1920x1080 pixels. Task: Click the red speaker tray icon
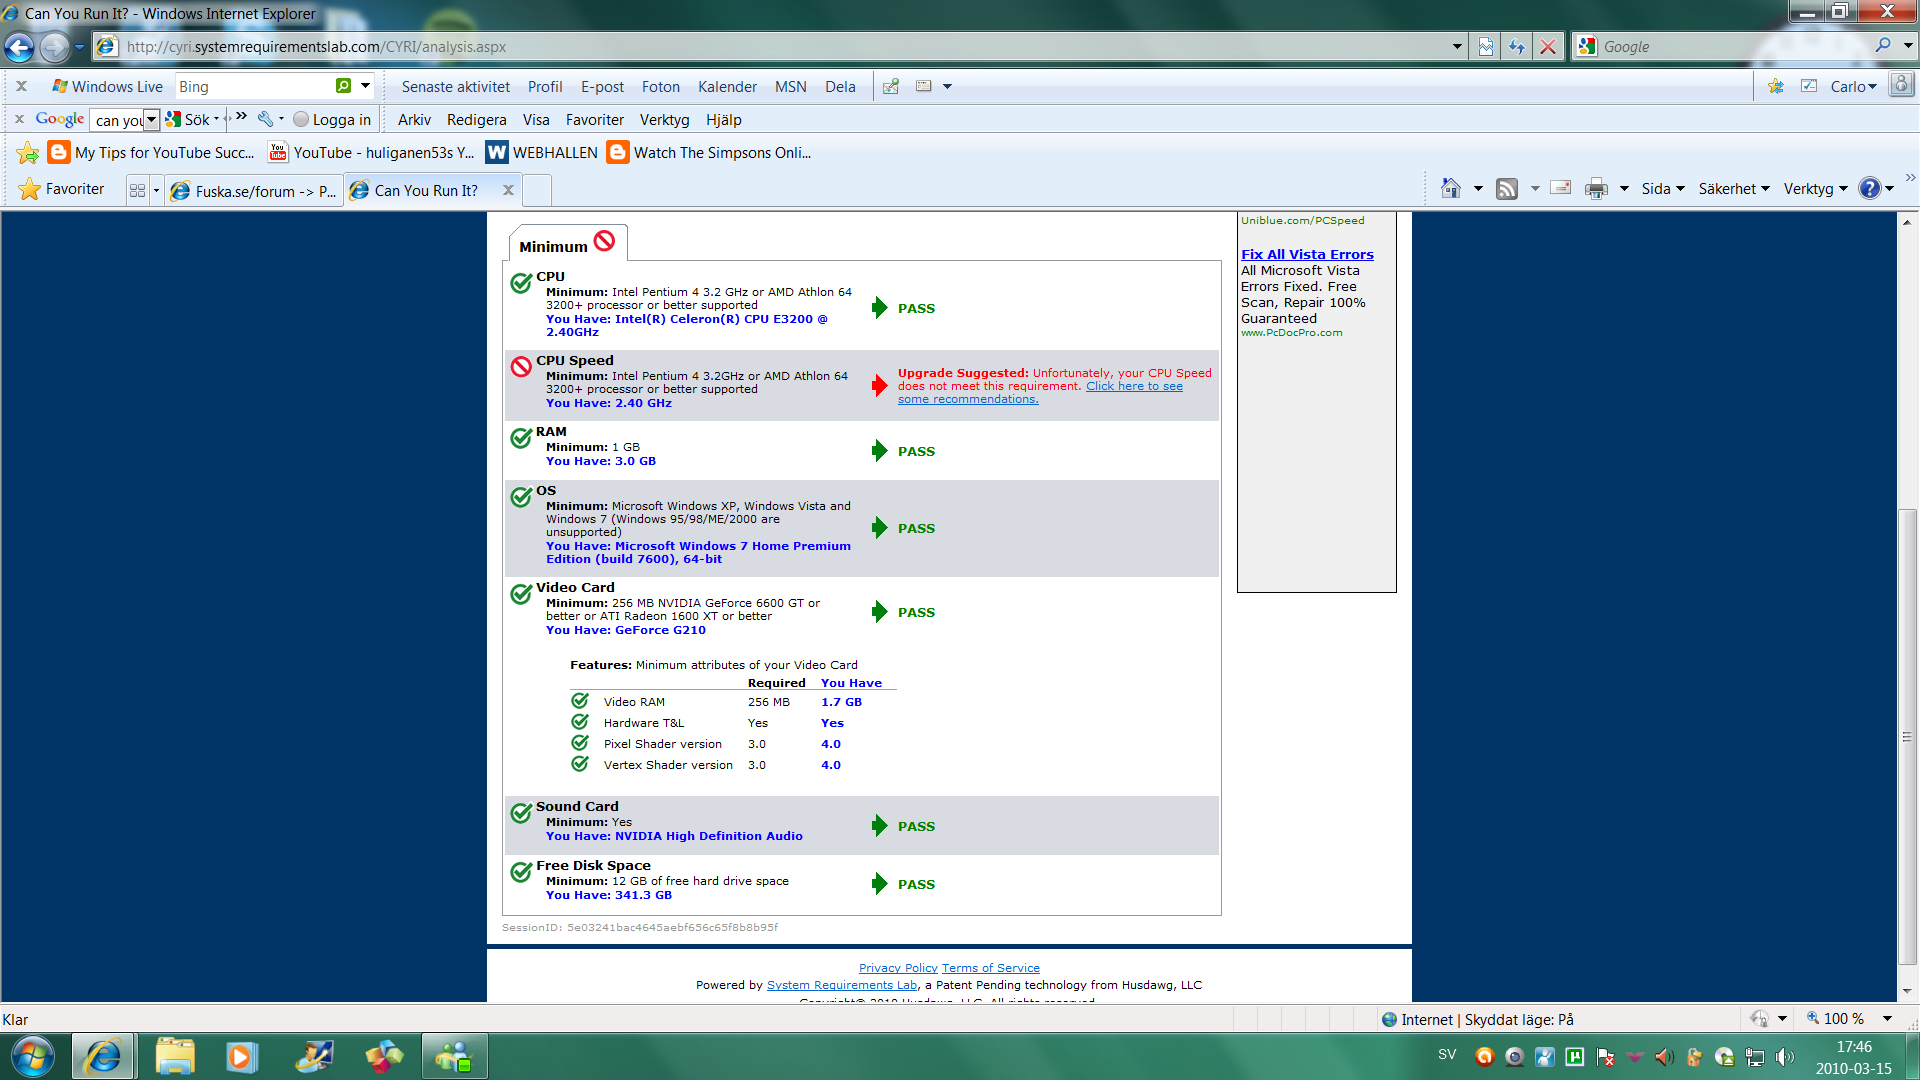[x=1664, y=1056]
